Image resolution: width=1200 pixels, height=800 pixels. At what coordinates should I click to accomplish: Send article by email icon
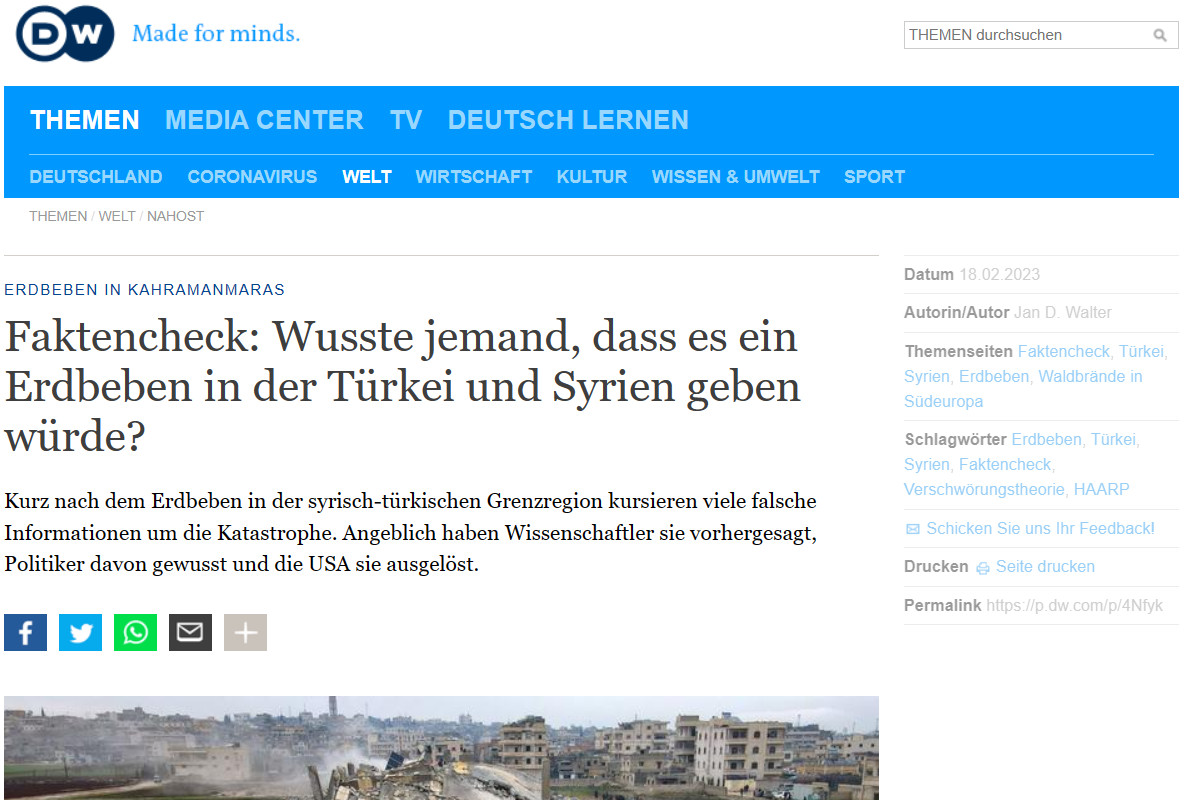click(x=190, y=632)
